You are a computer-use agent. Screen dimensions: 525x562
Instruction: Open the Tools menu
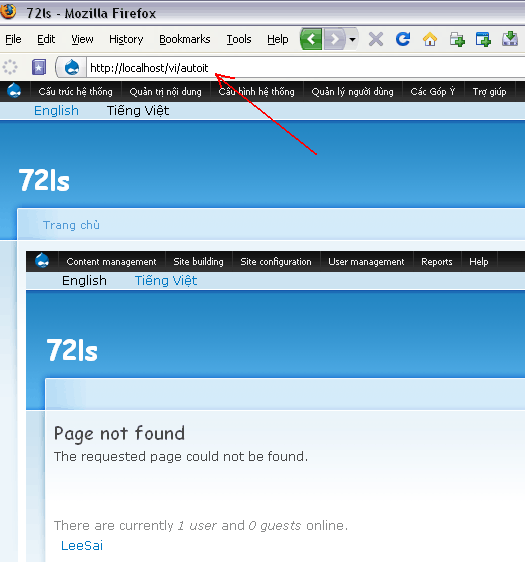point(239,39)
